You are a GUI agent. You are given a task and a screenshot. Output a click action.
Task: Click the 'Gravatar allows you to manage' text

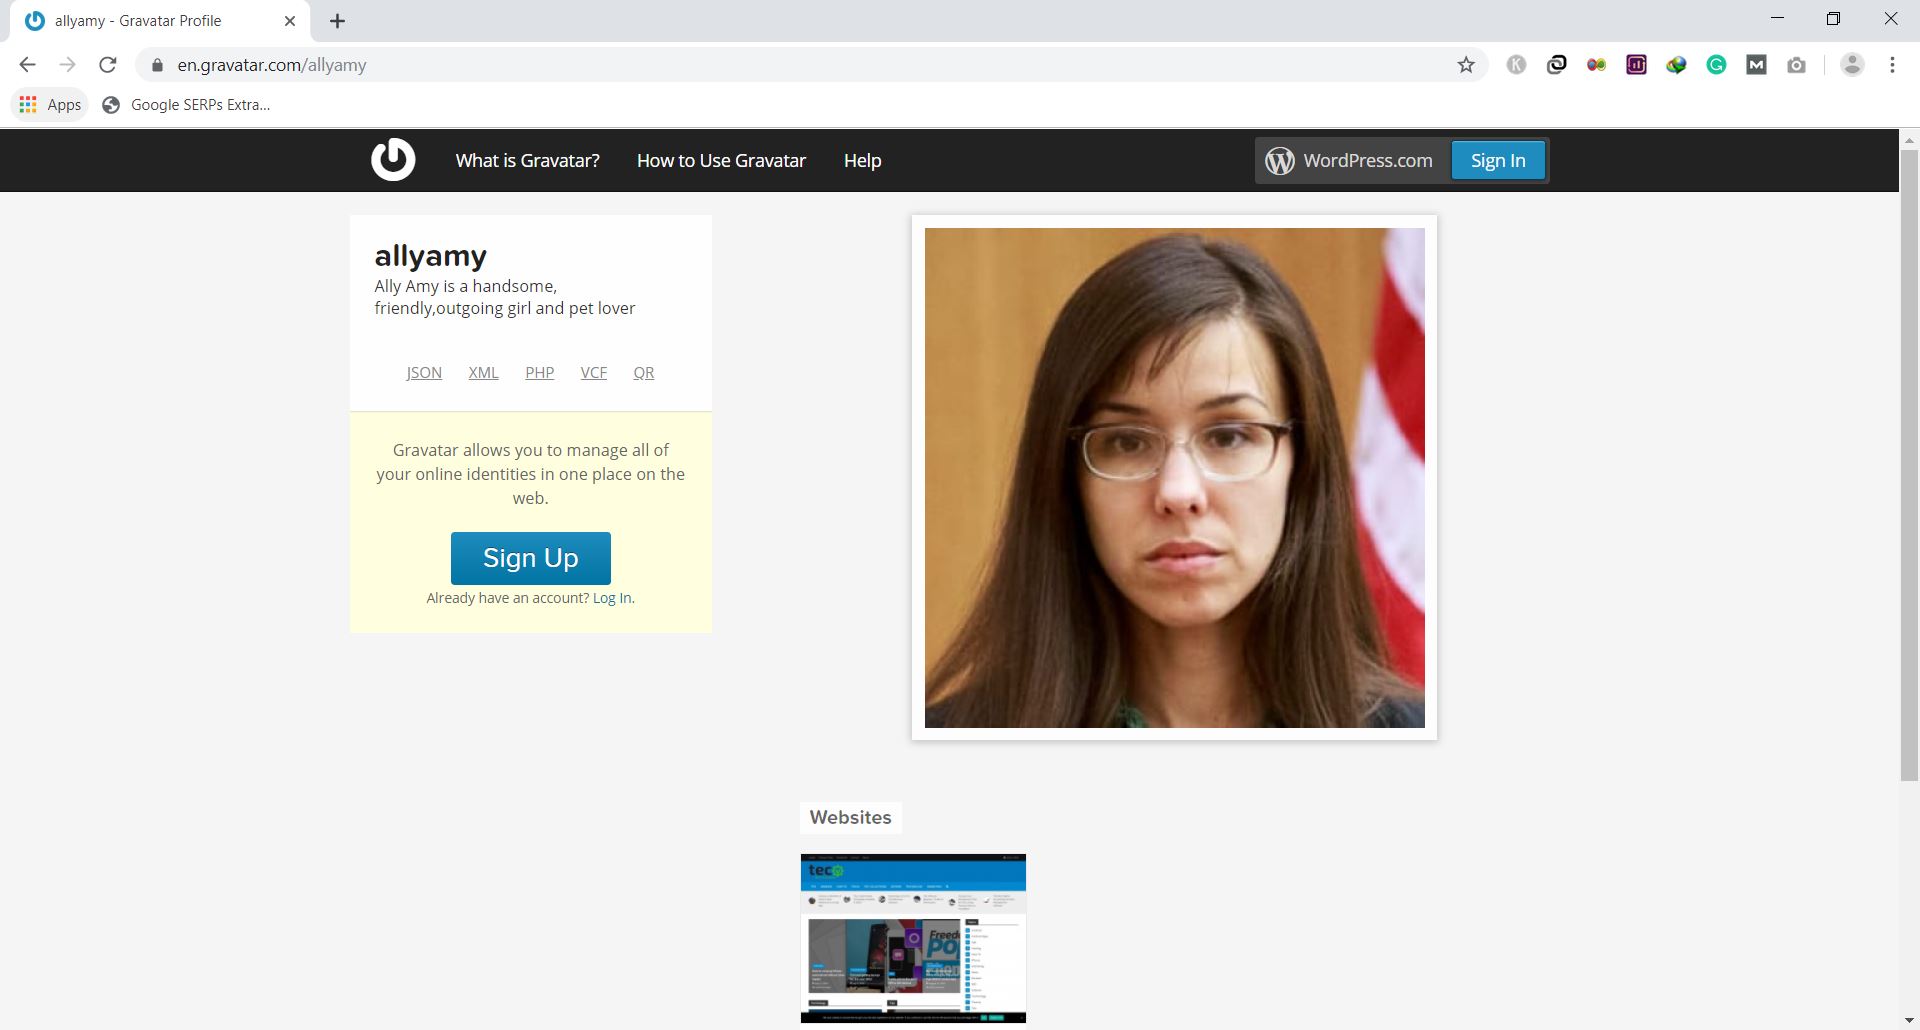[x=531, y=474]
